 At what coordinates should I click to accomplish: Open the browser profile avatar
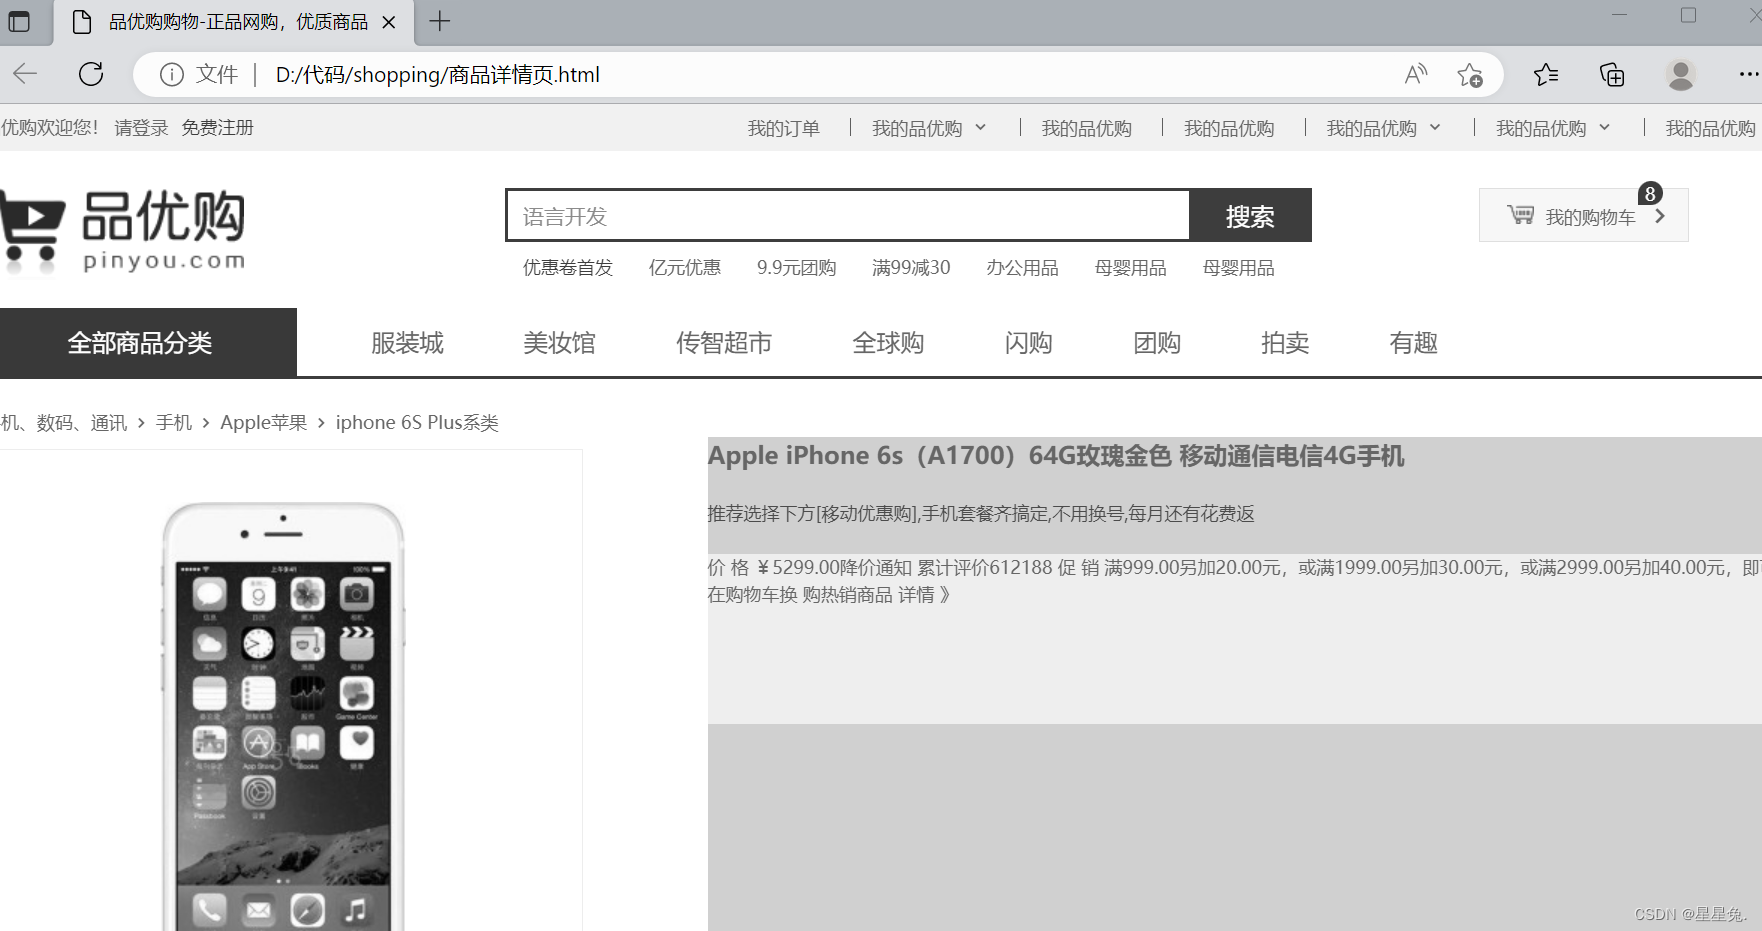tap(1681, 75)
